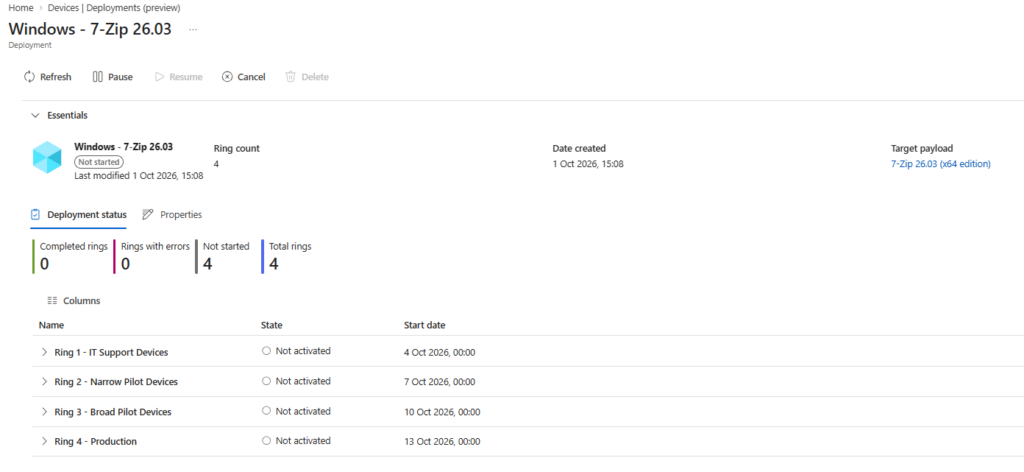Sort by the Start date column header
This screenshot has width=1024, height=472.
pyautogui.click(x=424, y=325)
